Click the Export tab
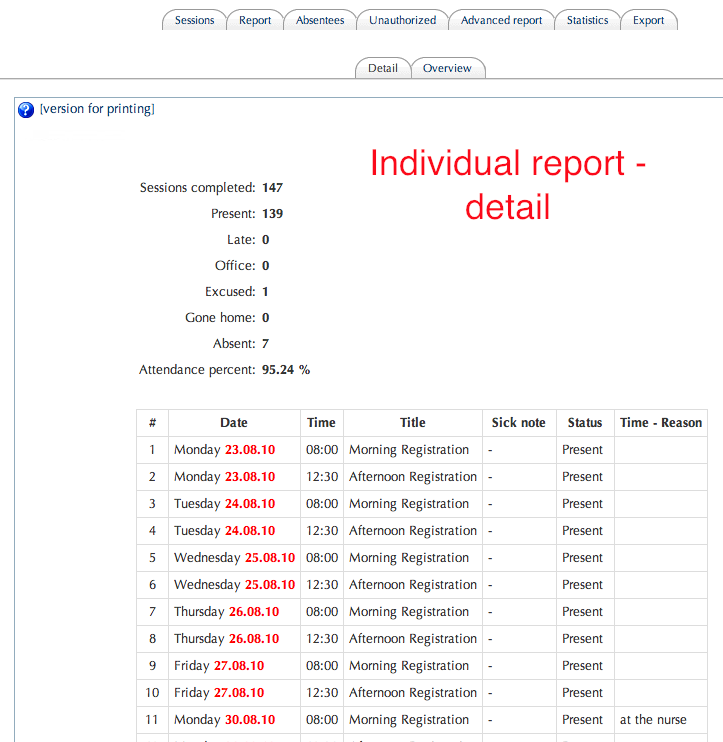The width and height of the screenshot is (723, 742). [x=648, y=20]
